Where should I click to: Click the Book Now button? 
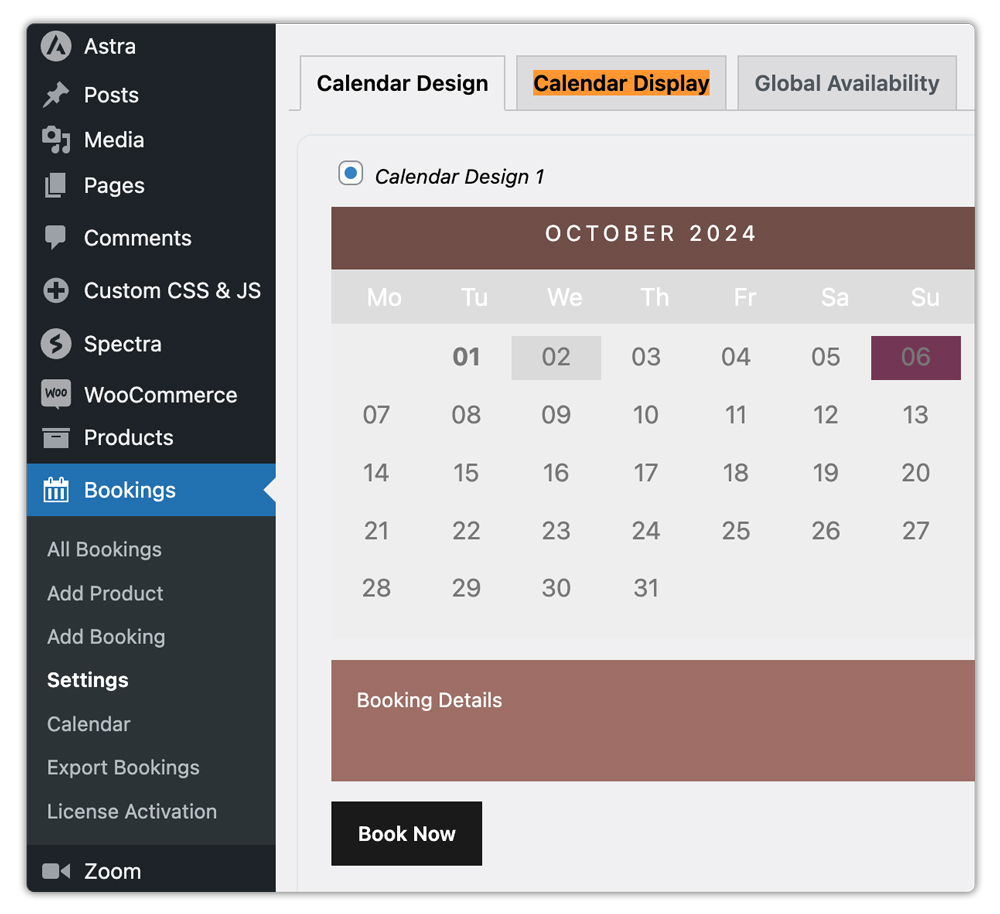406,833
